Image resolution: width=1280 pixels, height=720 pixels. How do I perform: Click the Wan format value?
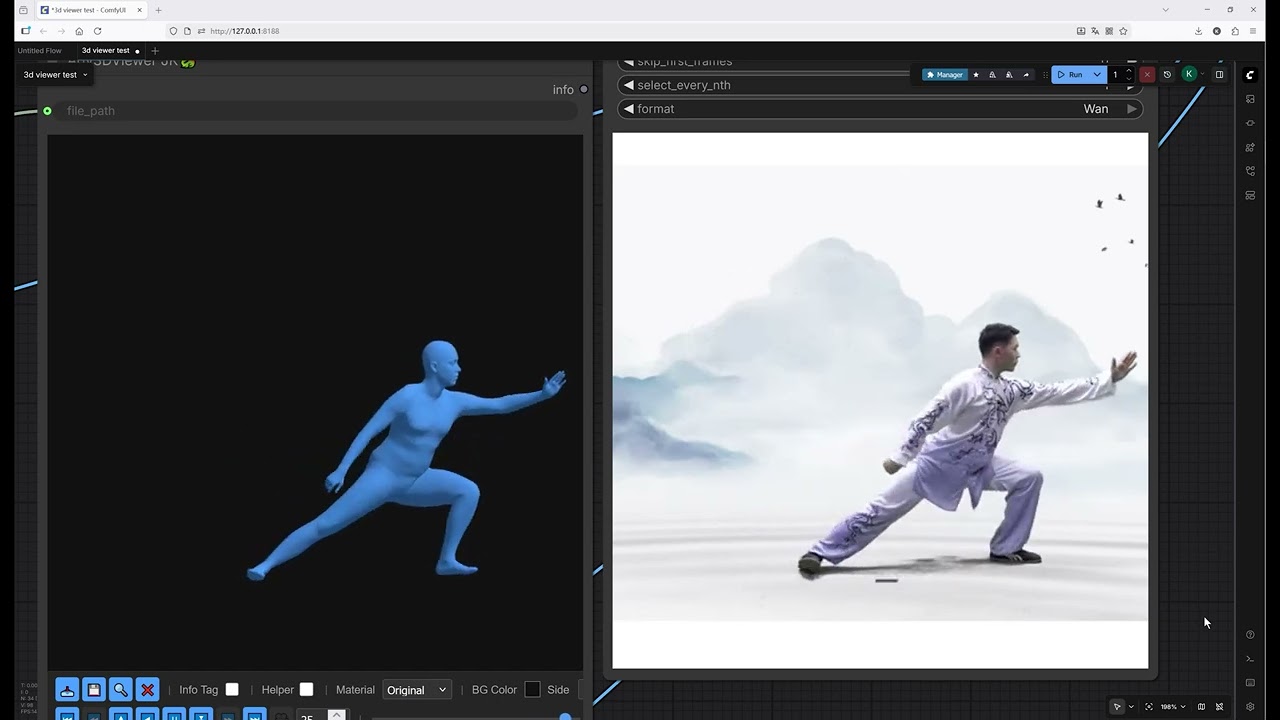click(x=1096, y=109)
